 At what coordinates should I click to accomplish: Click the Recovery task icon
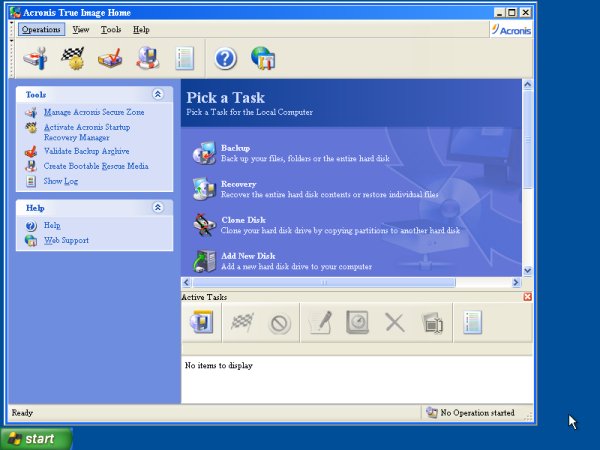pos(204,189)
